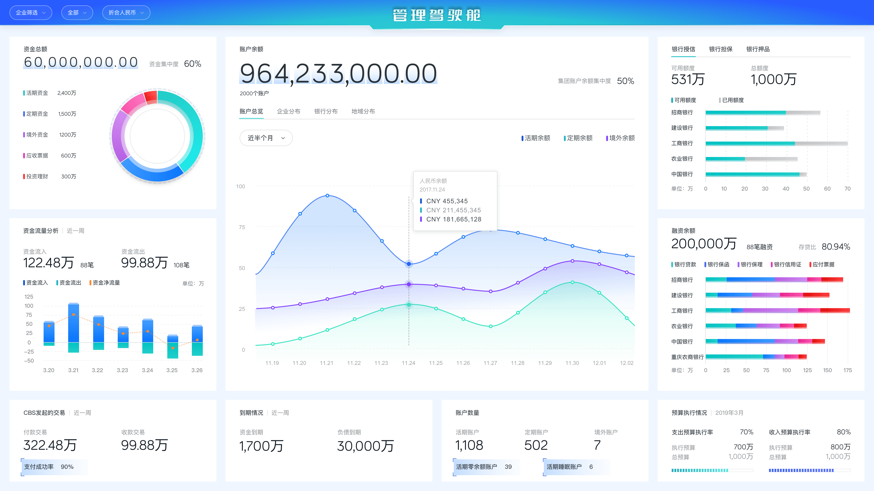Expand the 全部 dropdown in header
Viewport: 874px width, 491px height.
76,13
